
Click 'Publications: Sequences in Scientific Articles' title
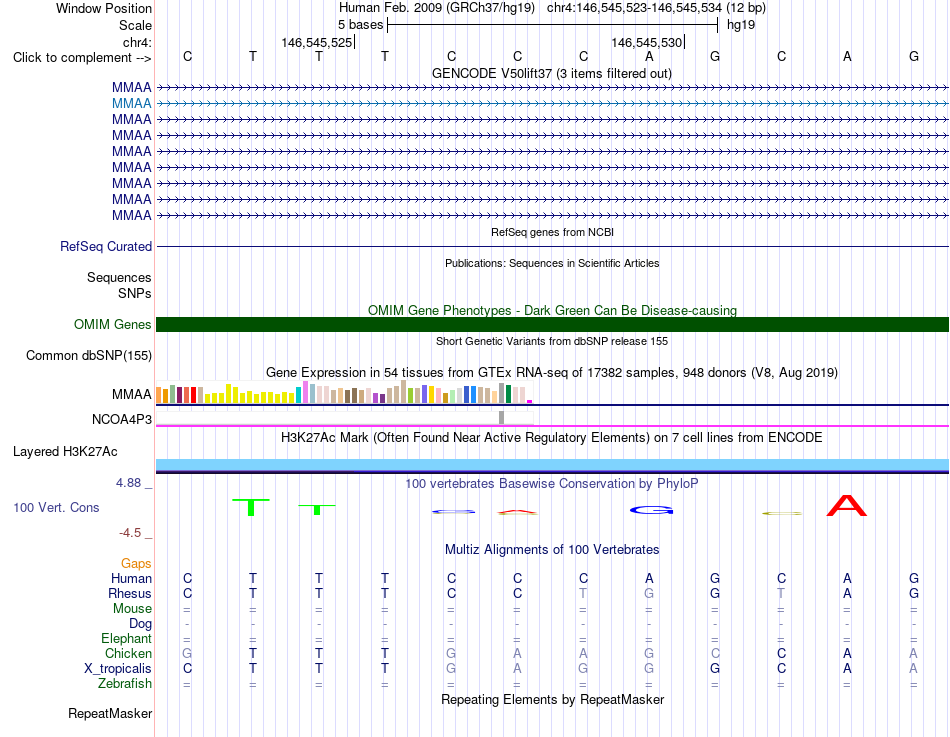coord(552,263)
